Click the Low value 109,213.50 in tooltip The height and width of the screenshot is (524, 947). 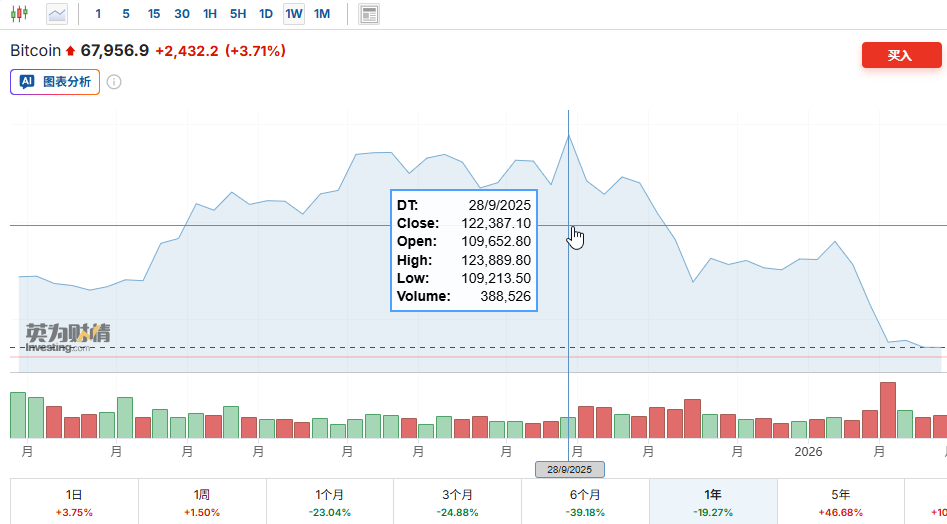coord(496,278)
